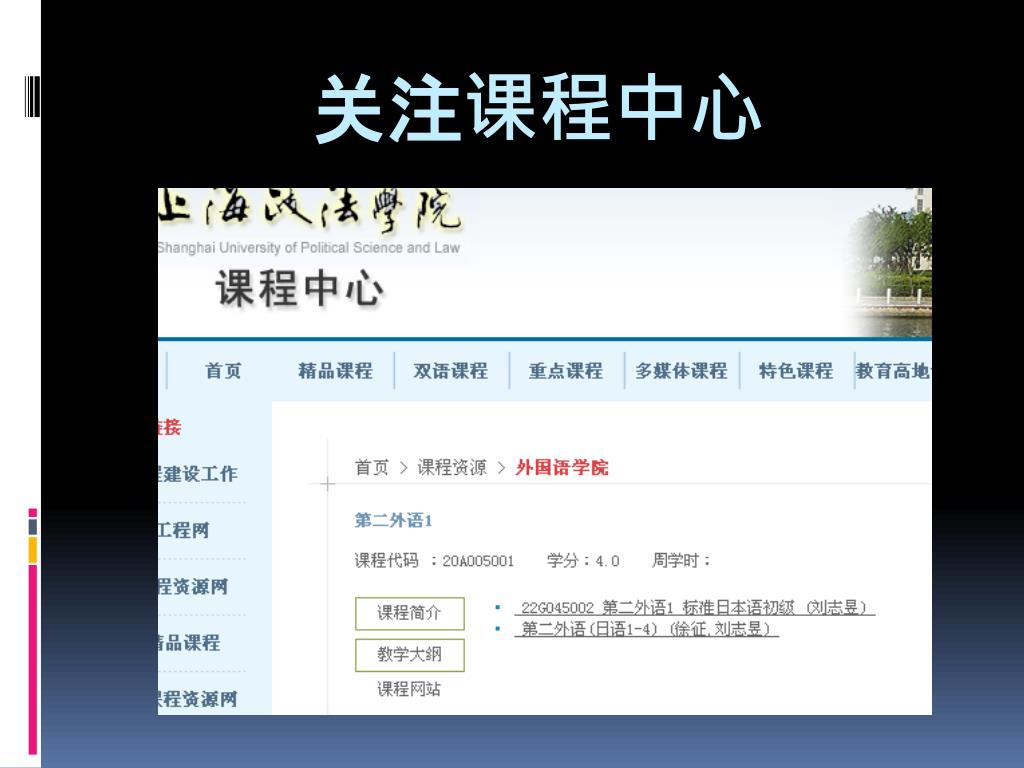Open the 品课程 sidebar link

click(x=189, y=643)
